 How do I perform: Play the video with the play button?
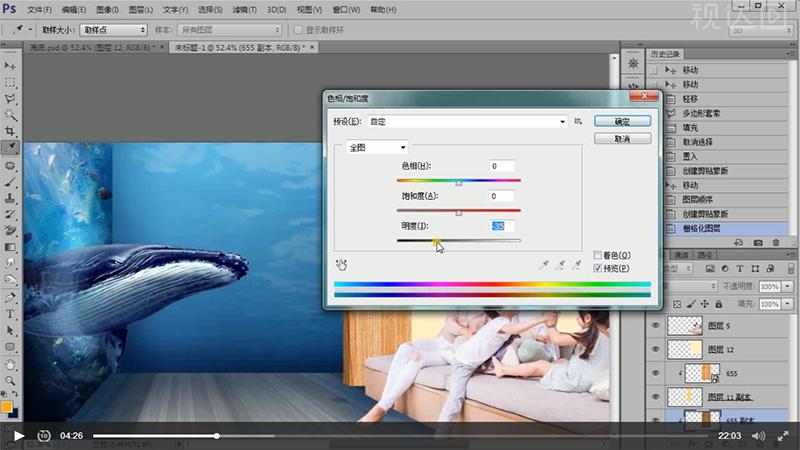point(19,436)
